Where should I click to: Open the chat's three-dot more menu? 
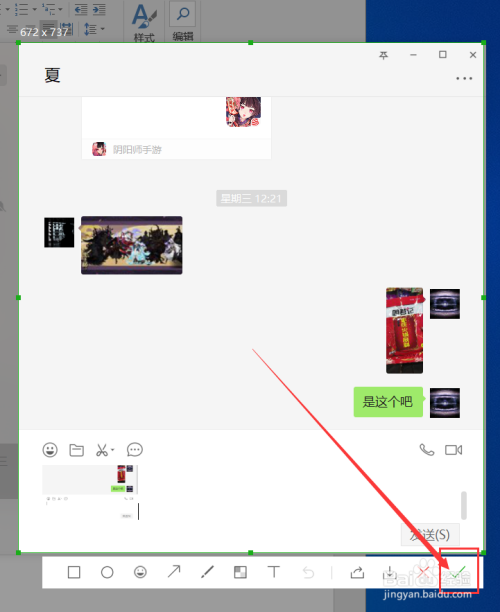click(464, 78)
